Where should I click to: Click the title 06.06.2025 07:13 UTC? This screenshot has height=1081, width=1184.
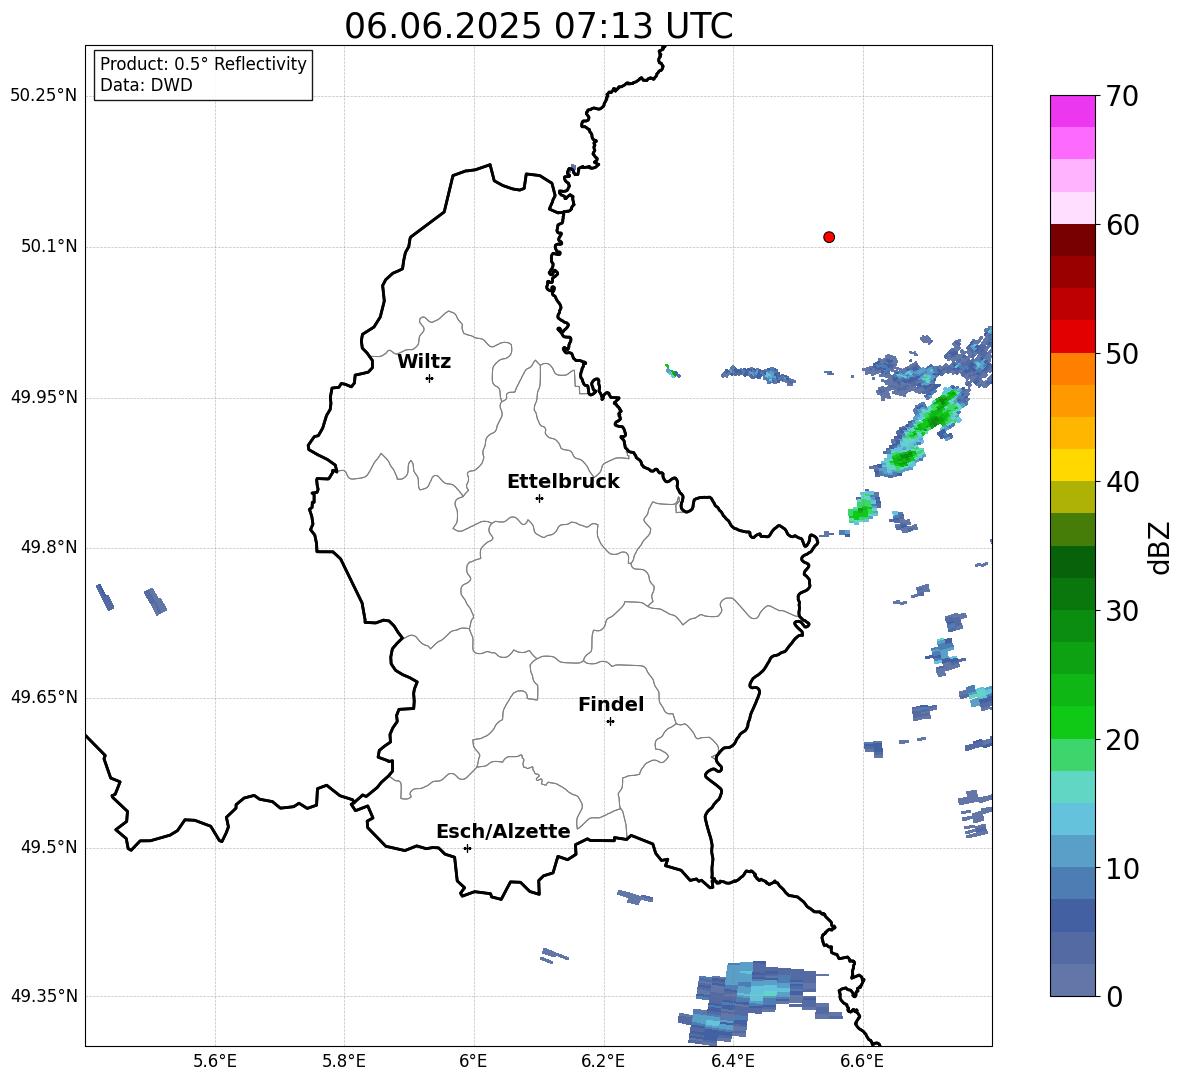tap(538, 26)
